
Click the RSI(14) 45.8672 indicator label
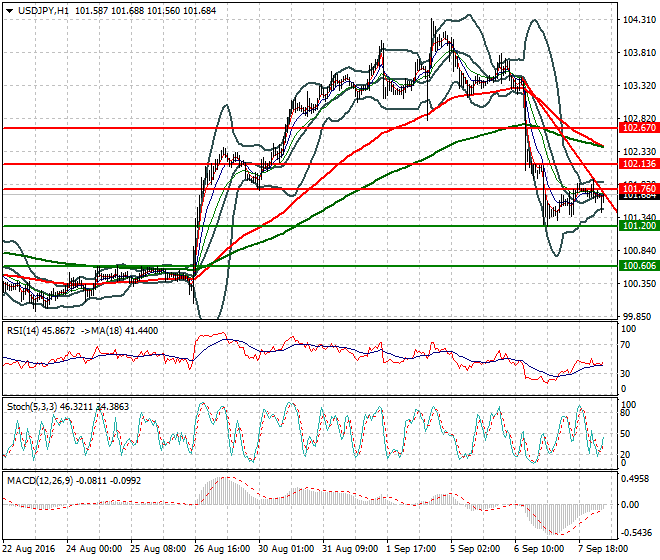(41, 331)
